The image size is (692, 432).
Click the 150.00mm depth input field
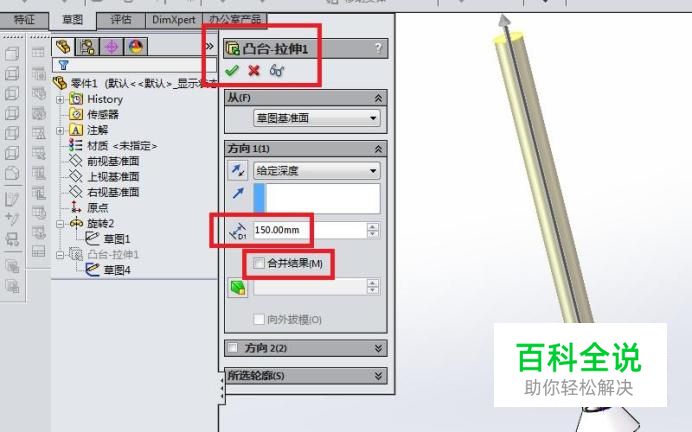[x=310, y=230]
